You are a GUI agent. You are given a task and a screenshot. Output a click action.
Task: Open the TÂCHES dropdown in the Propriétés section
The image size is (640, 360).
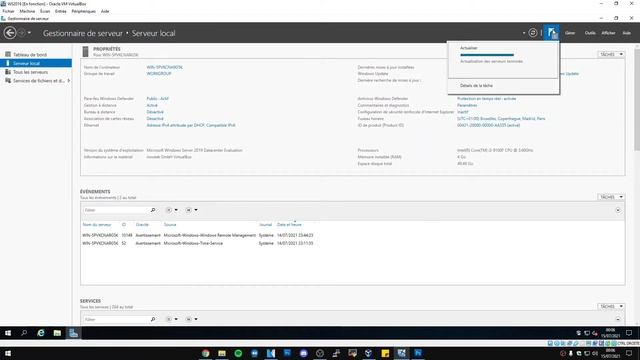[611, 54]
